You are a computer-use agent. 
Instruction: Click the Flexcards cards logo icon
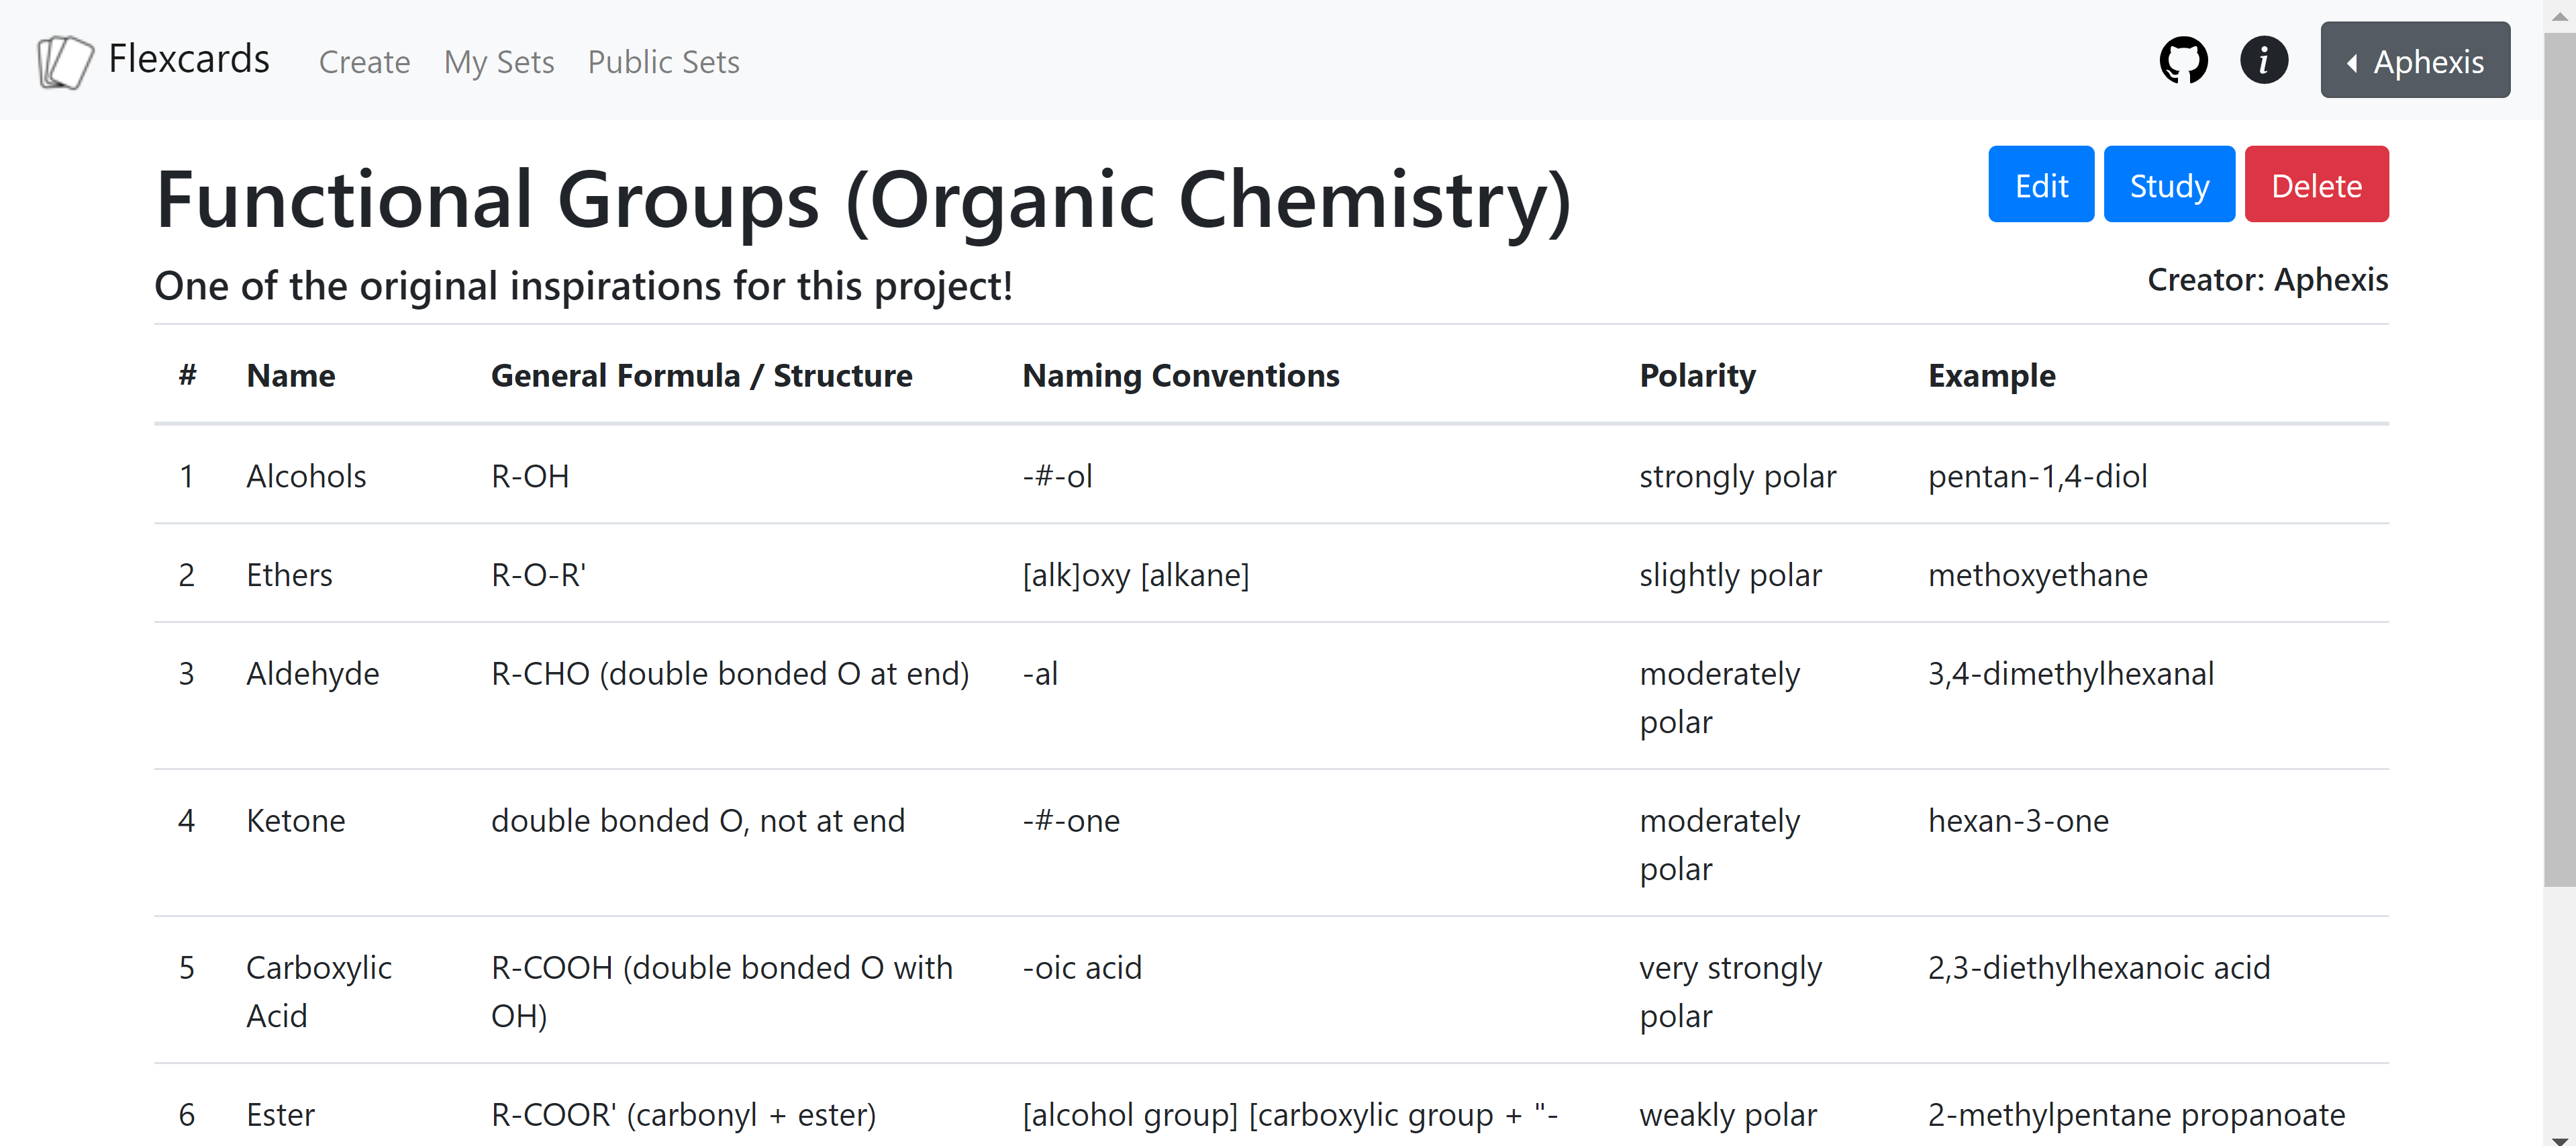(65, 62)
